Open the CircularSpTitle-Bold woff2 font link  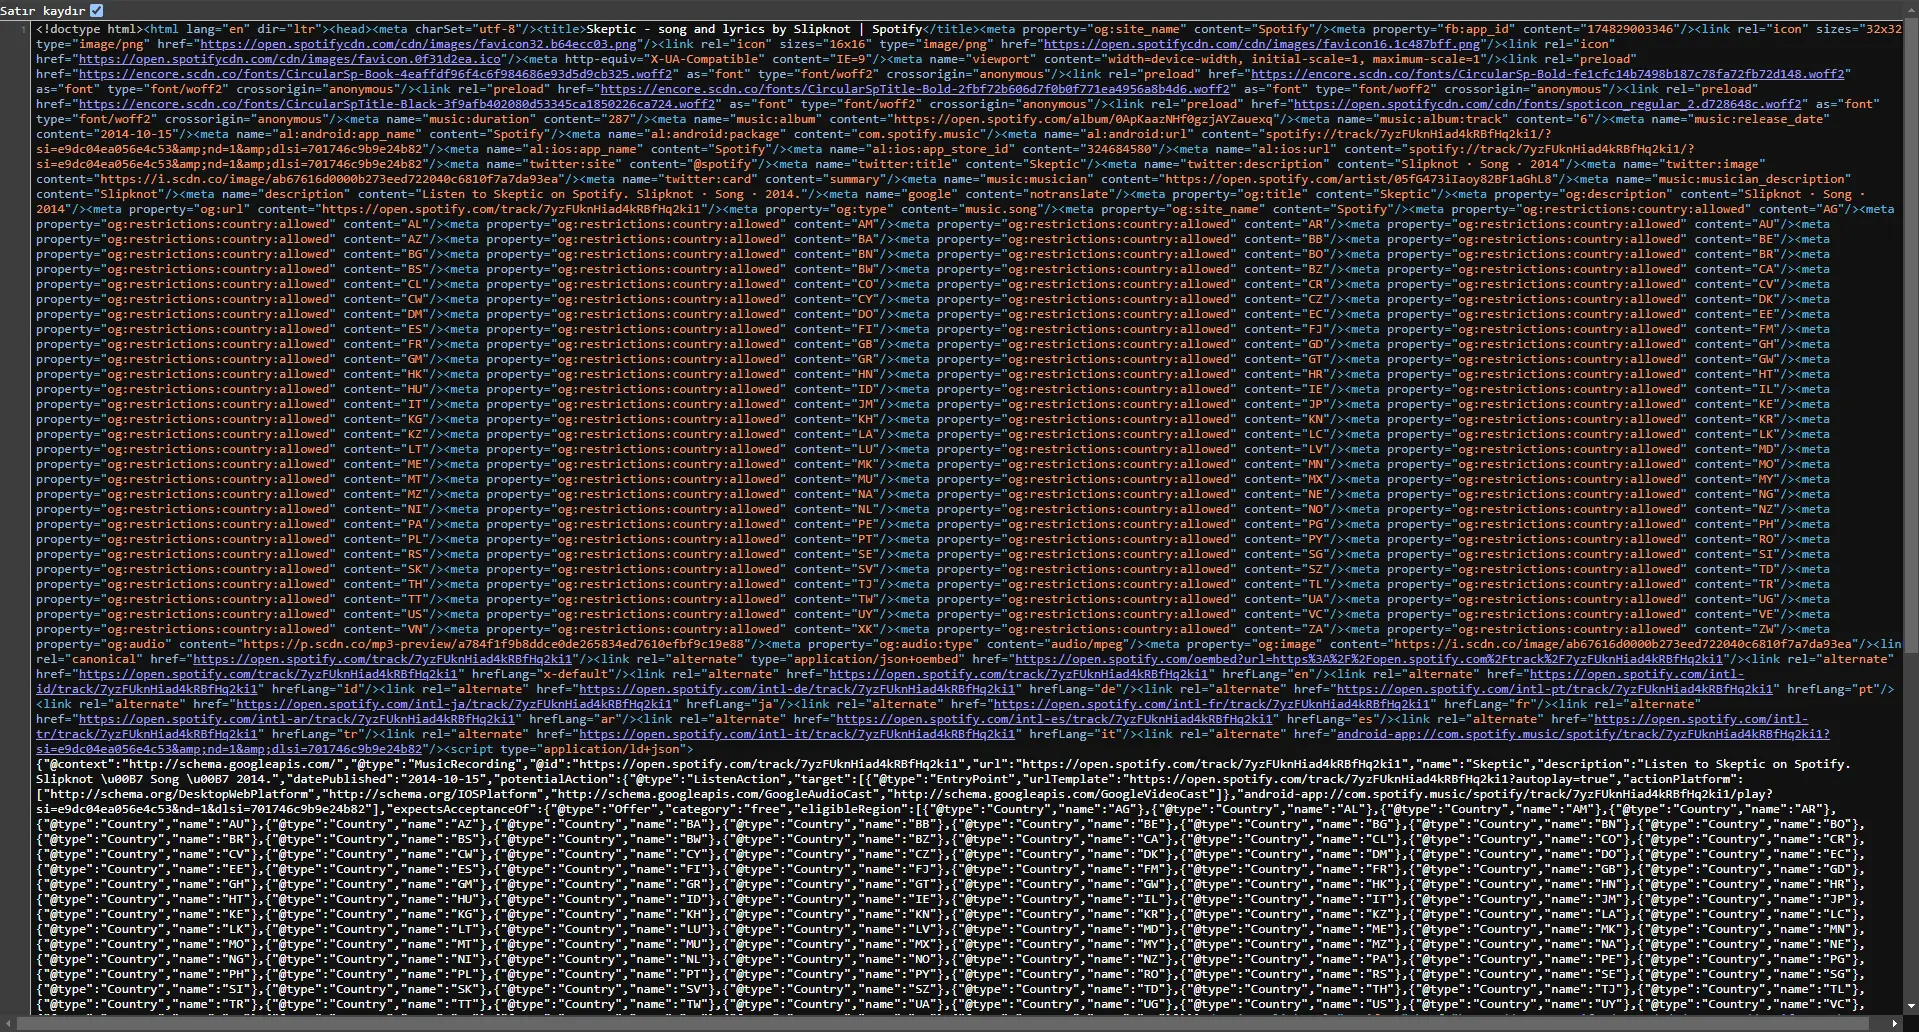coord(915,89)
